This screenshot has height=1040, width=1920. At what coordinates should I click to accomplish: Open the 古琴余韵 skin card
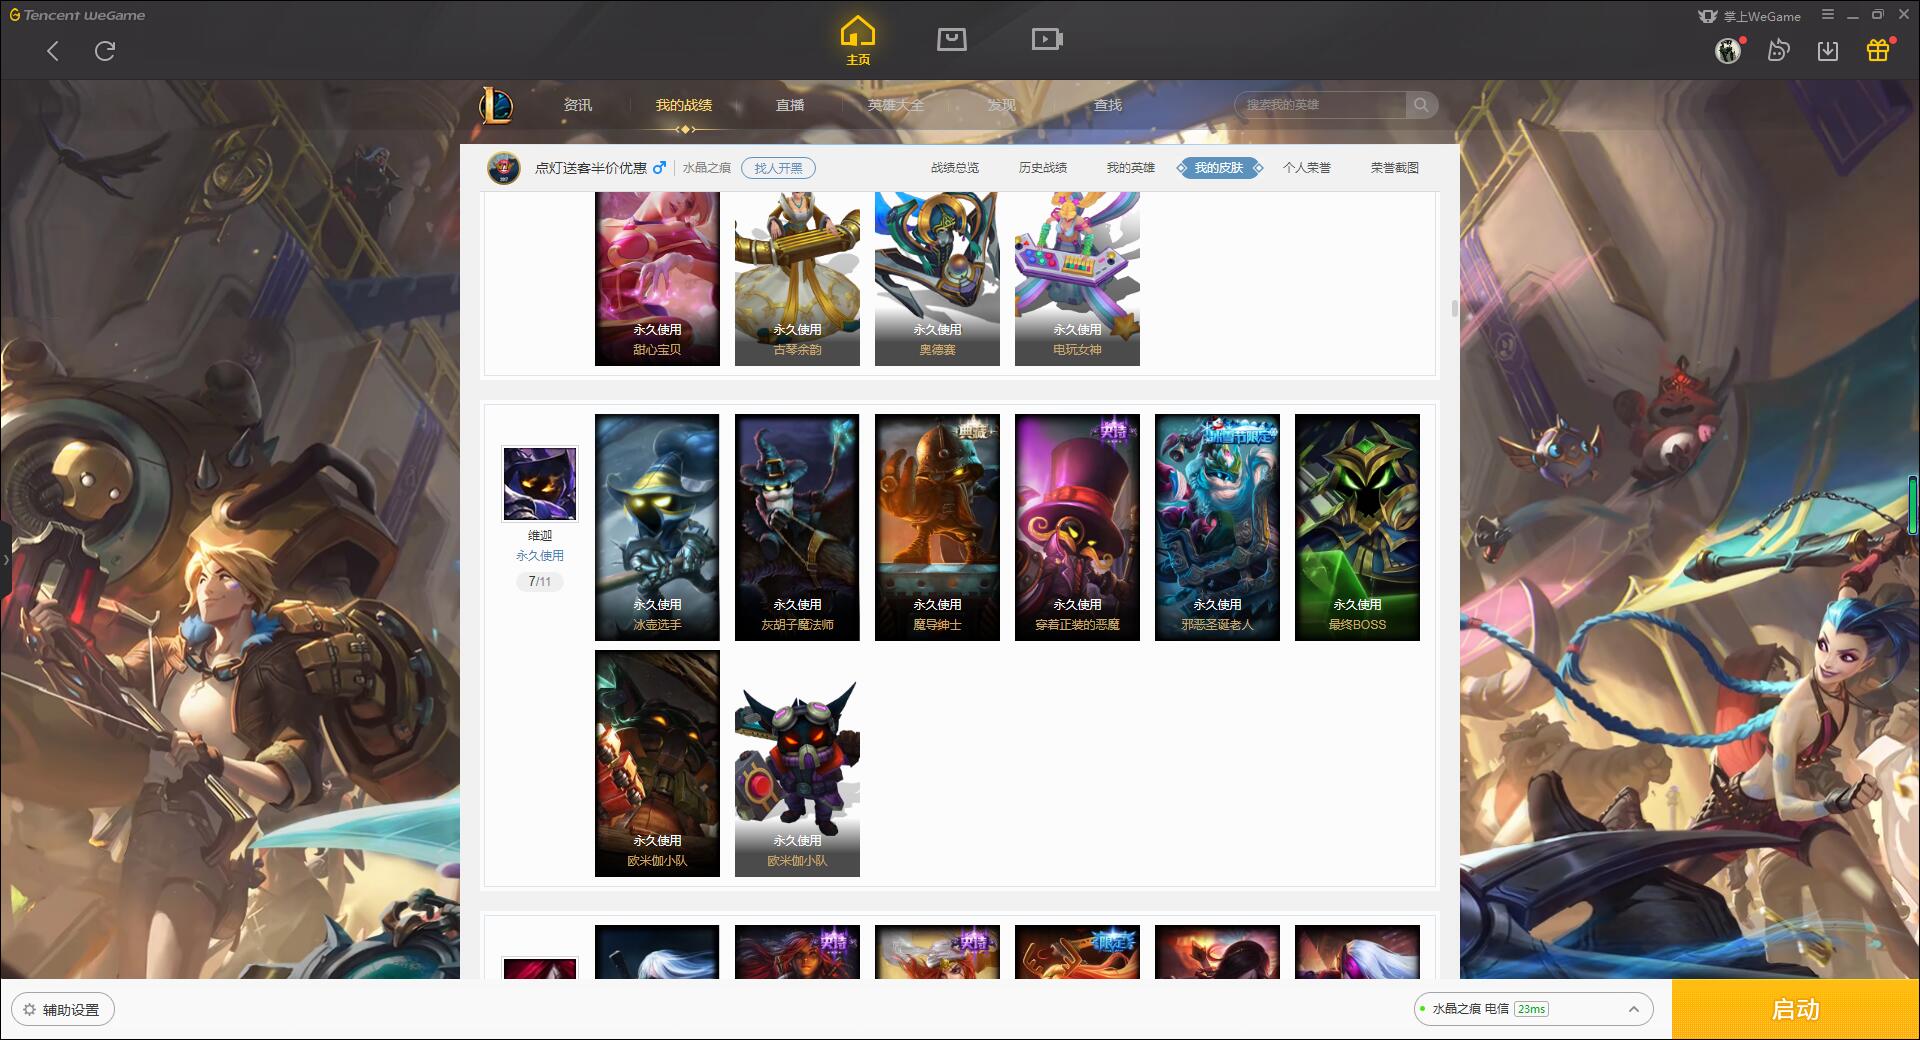tap(797, 279)
